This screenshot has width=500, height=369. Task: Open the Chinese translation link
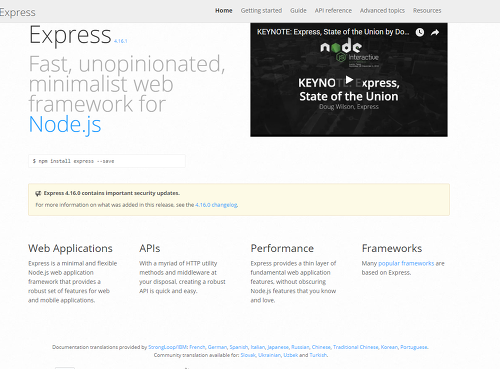pyautogui.click(x=321, y=347)
